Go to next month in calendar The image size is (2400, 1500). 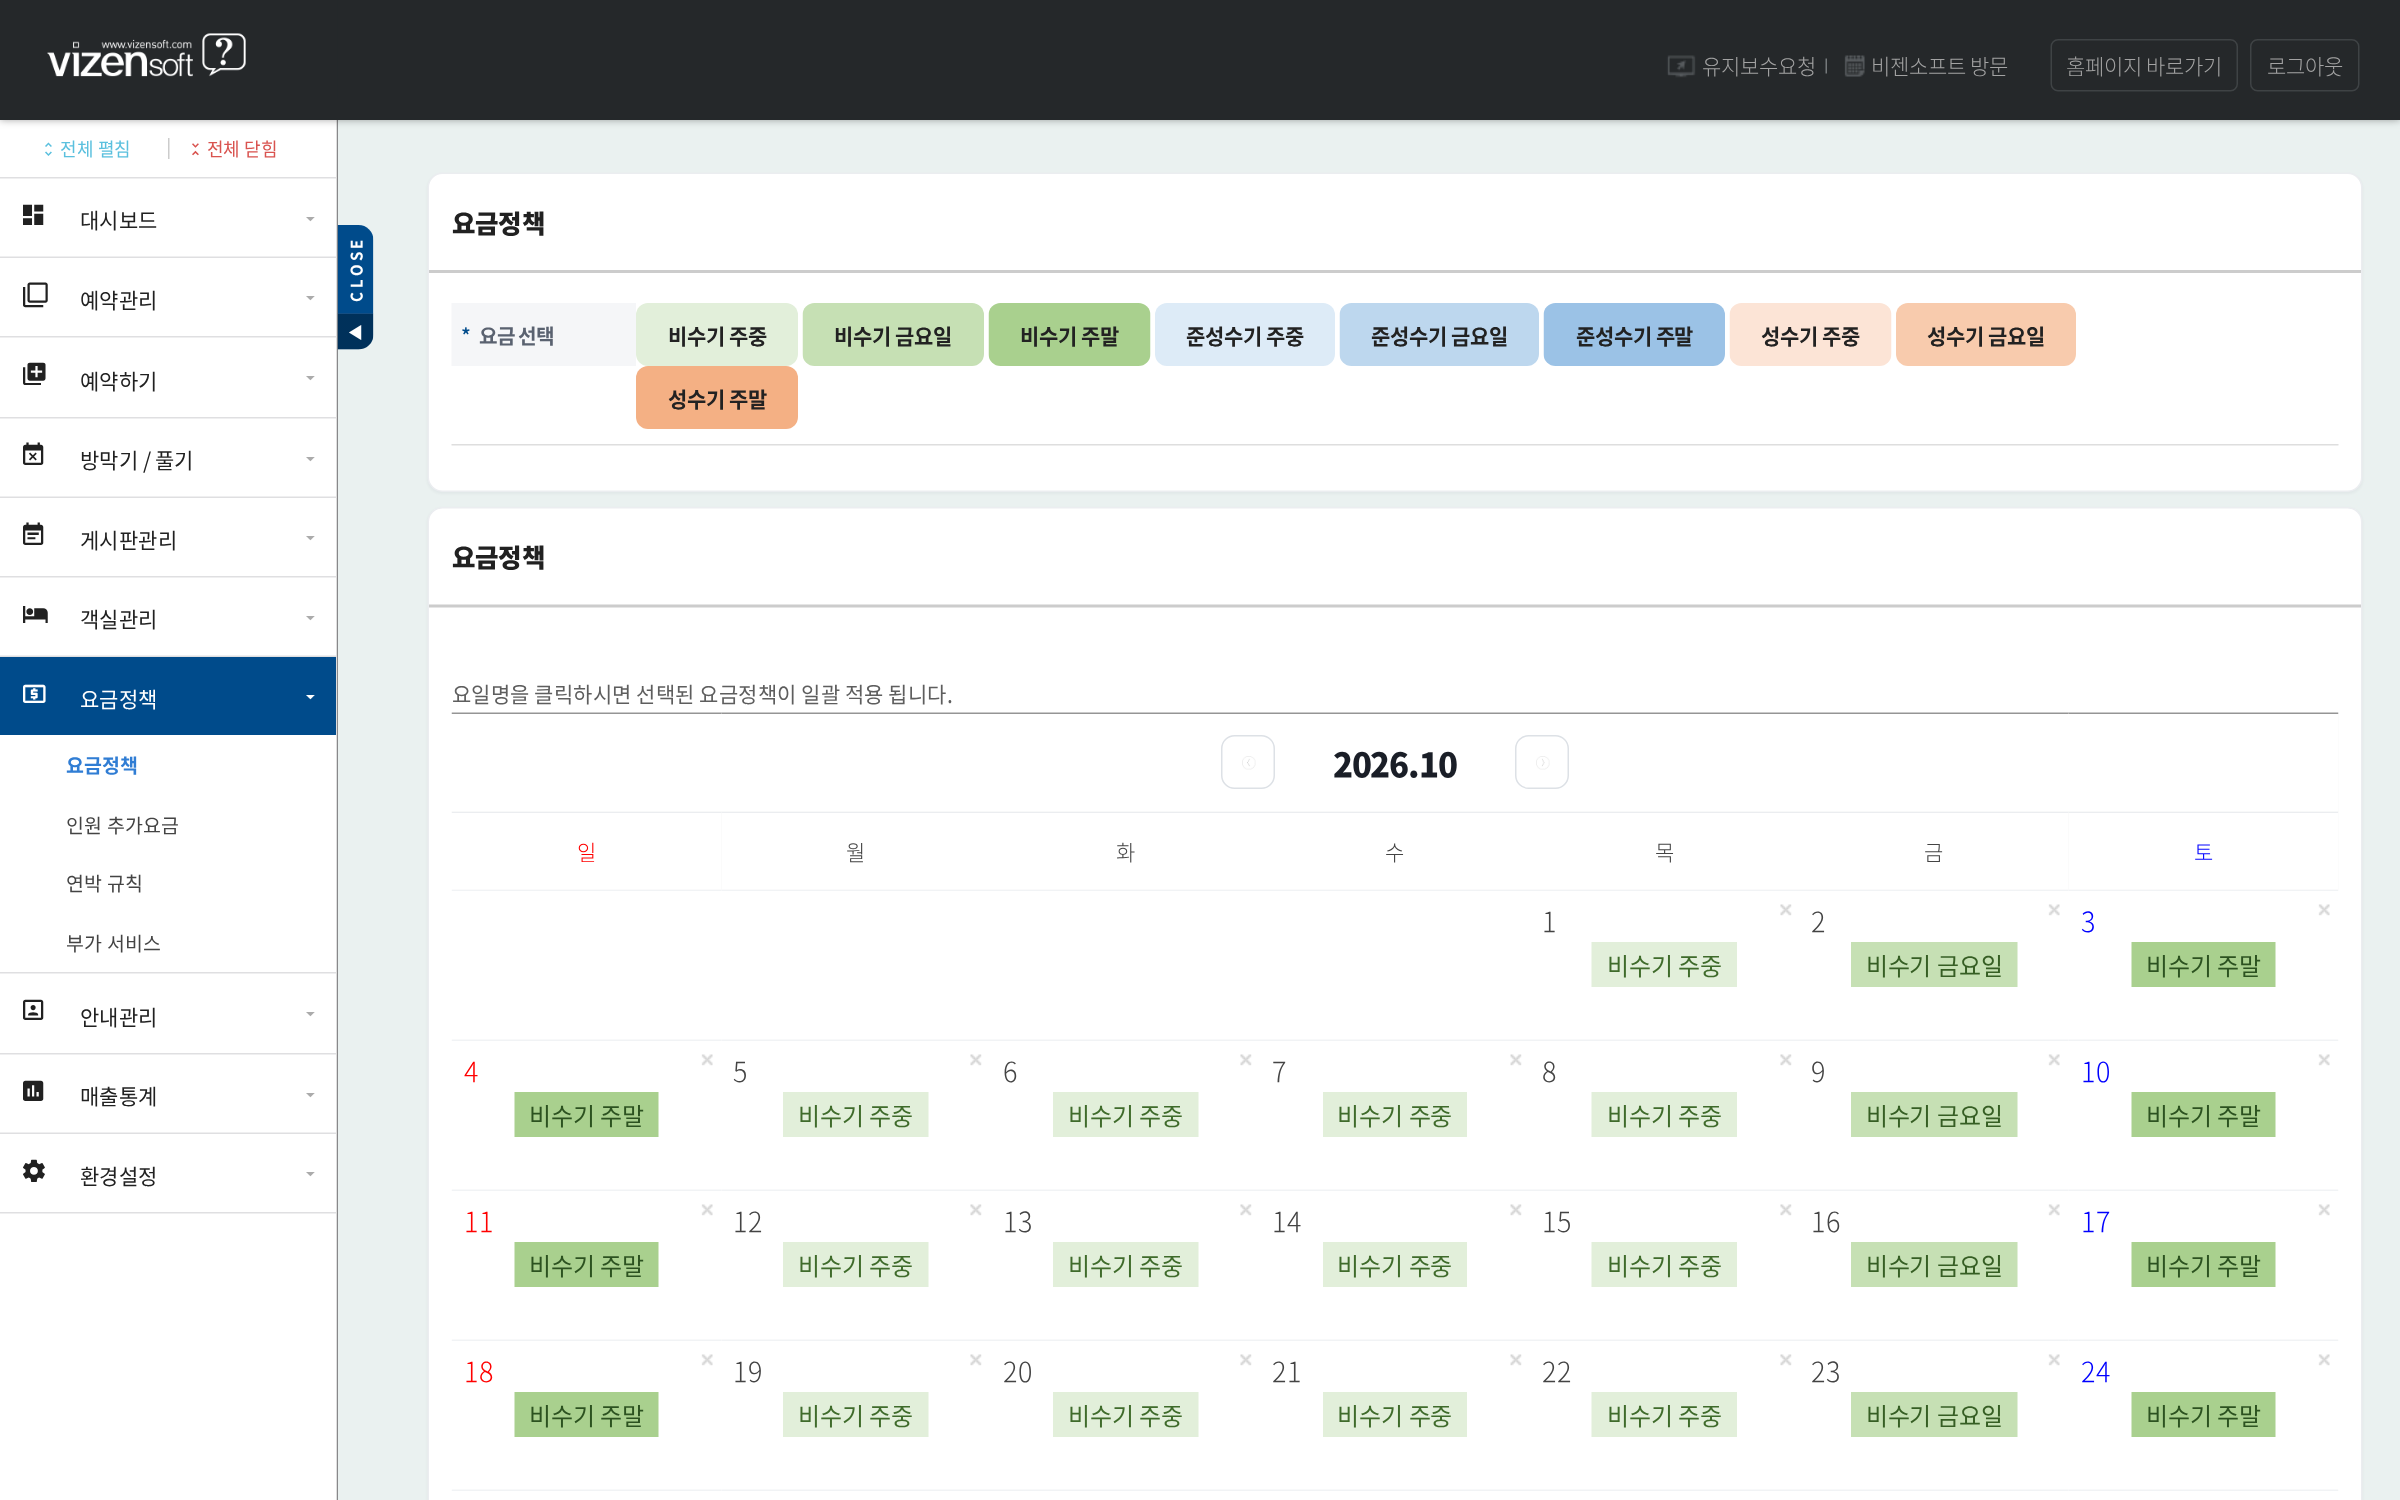point(1542,762)
